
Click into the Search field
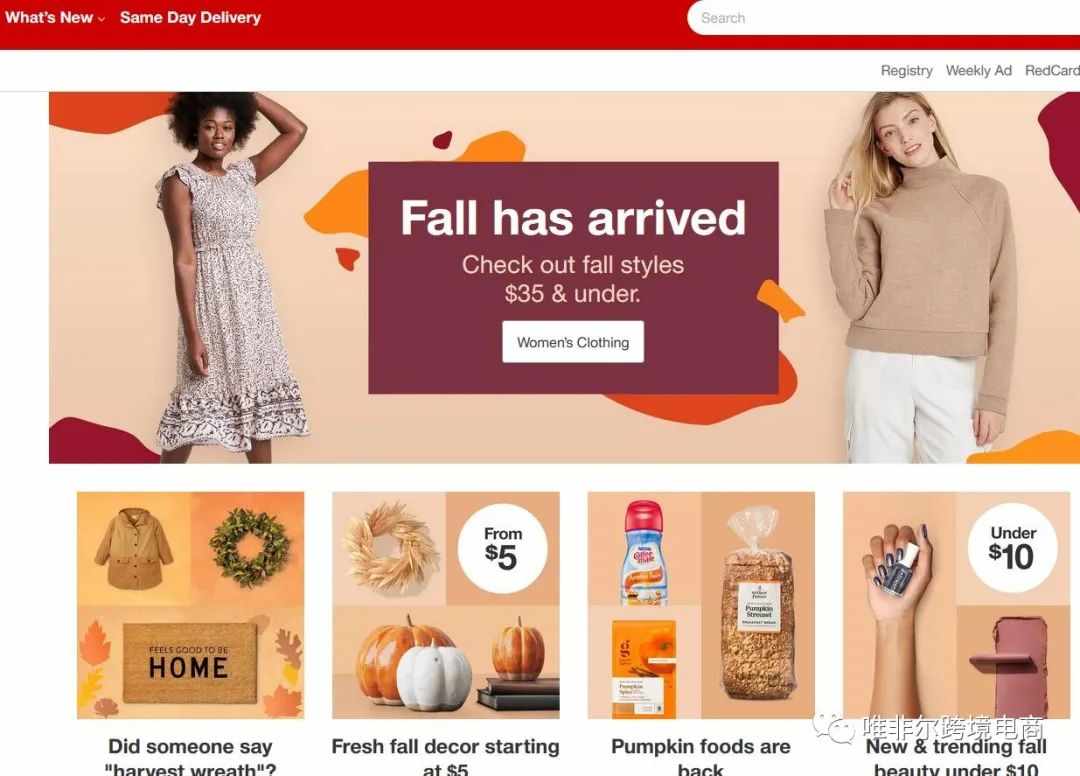click(884, 18)
